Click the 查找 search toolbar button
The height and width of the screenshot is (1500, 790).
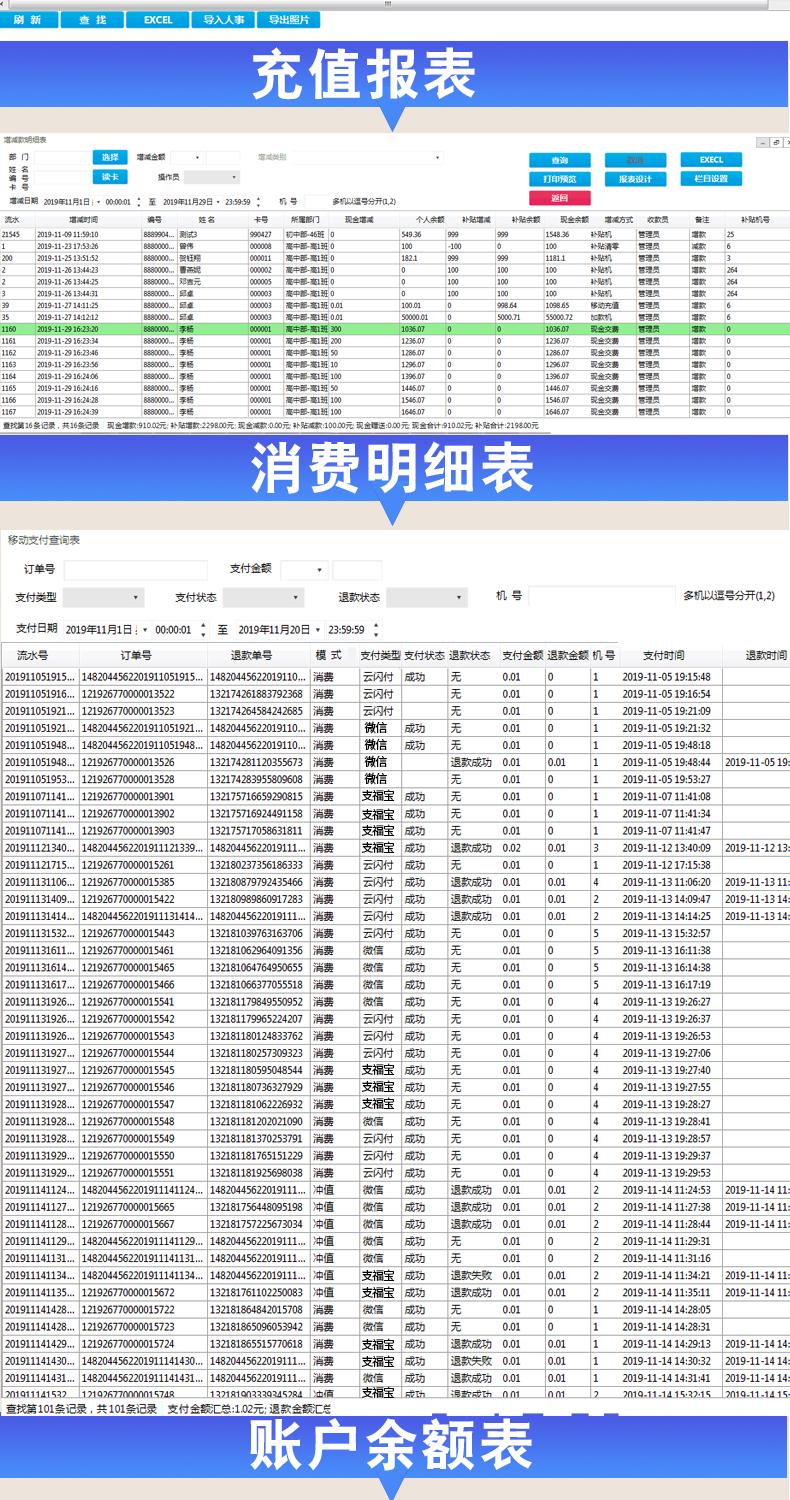coord(93,20)
